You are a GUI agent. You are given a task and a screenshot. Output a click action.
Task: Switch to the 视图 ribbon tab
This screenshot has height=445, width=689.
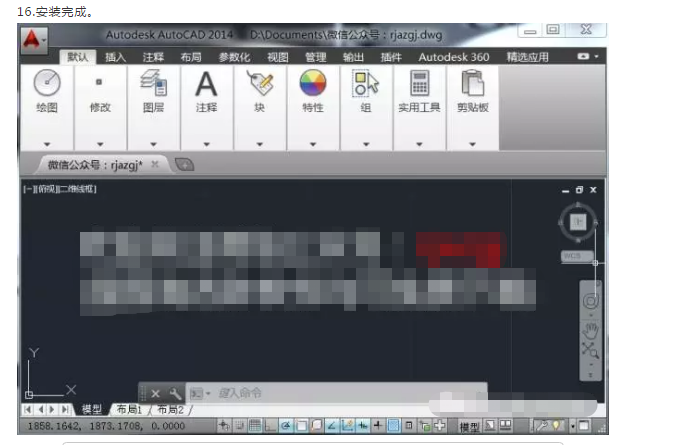coord(278,57)
